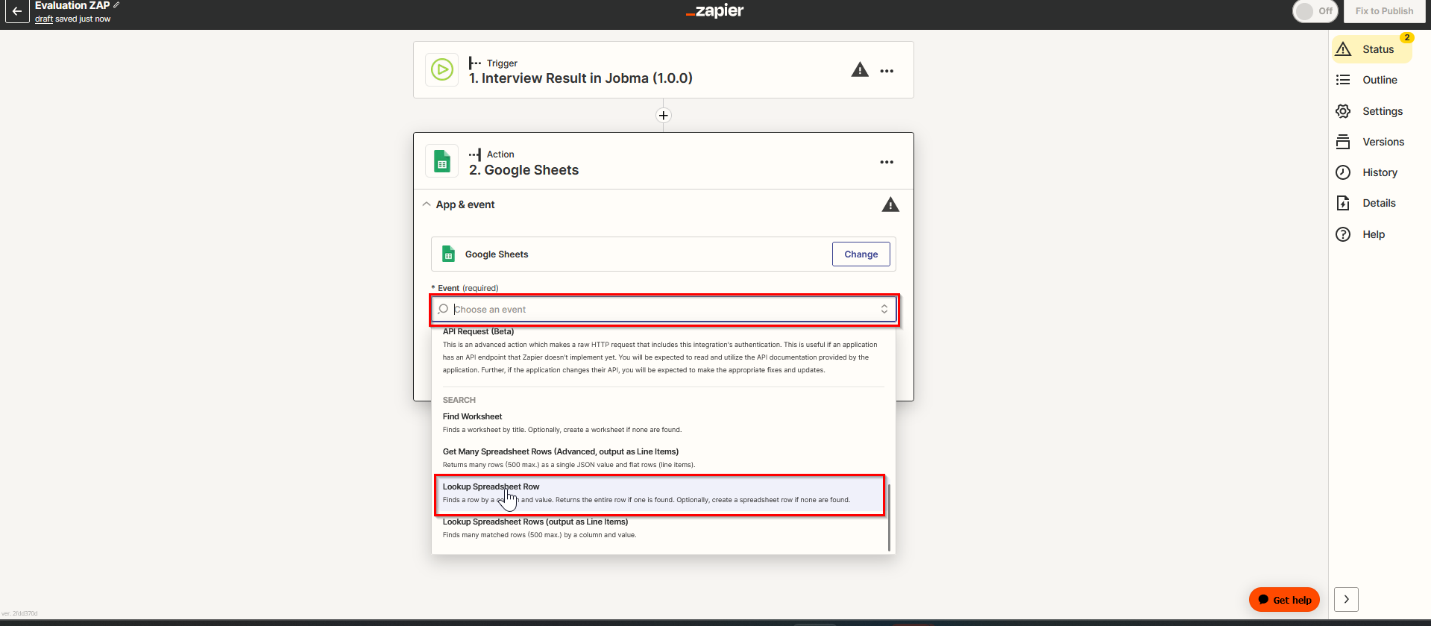
Task: Click the App & event warning icon
Action: point(890,205)
